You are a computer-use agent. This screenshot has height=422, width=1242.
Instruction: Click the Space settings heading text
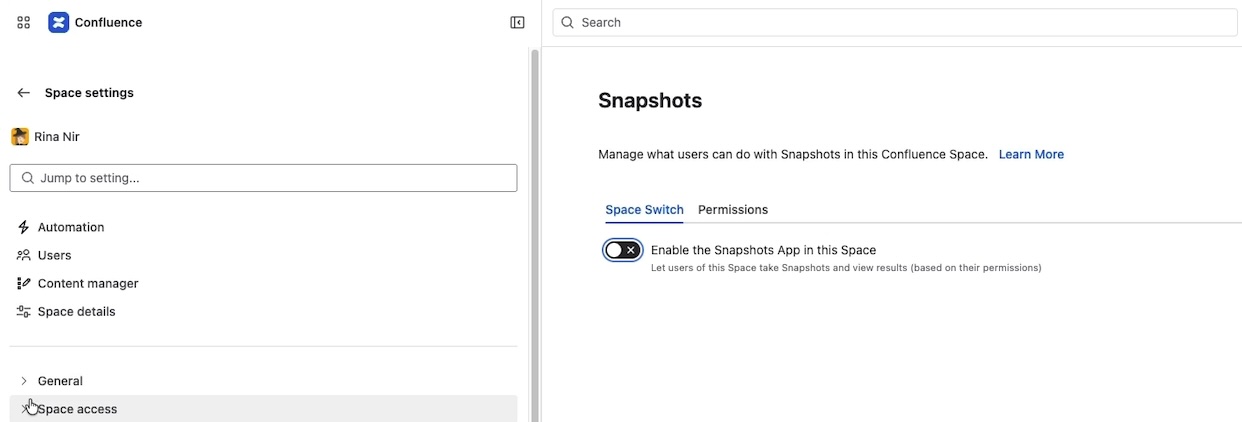[89, 93]
